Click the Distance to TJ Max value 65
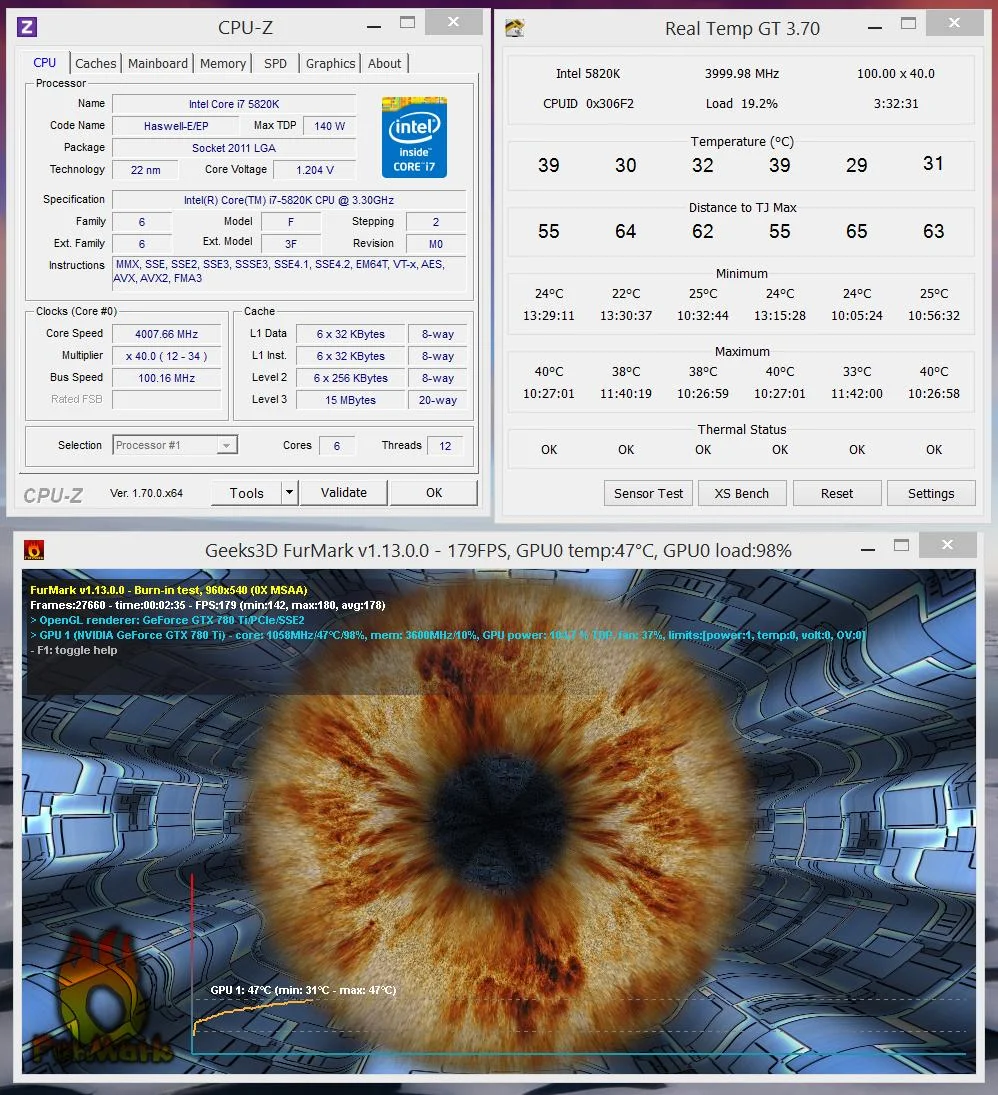 tap(857, 231)
